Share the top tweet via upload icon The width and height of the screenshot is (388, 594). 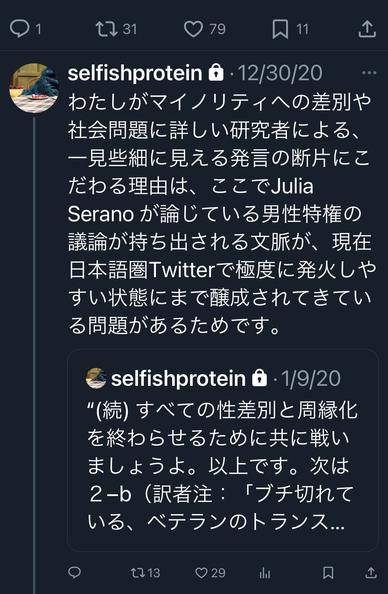tap(367, 30)
